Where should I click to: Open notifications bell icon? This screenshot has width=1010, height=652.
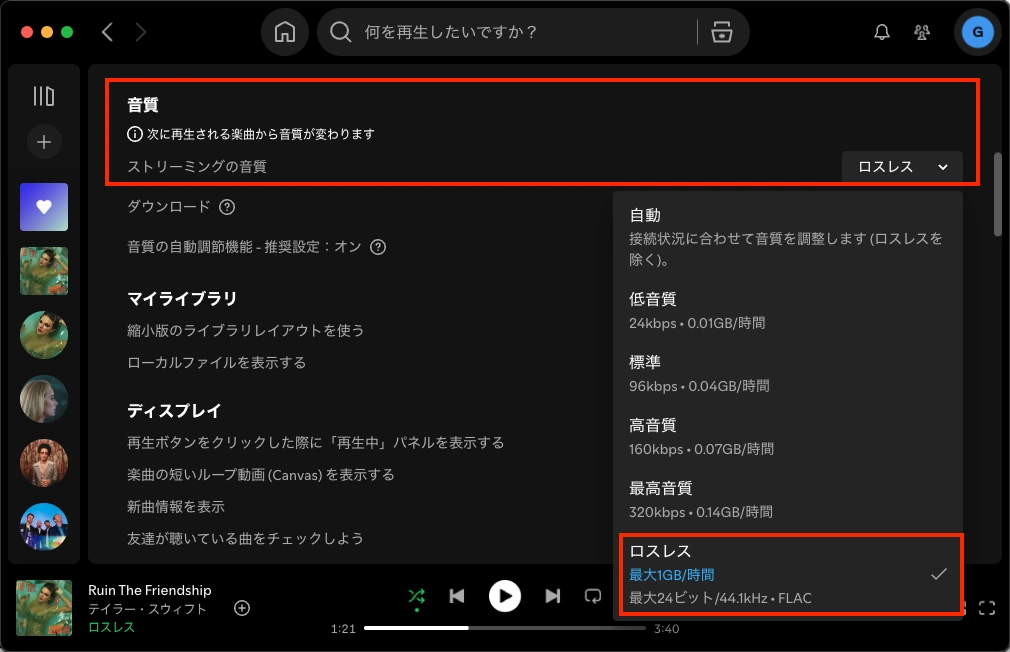[x=881, y=31]
